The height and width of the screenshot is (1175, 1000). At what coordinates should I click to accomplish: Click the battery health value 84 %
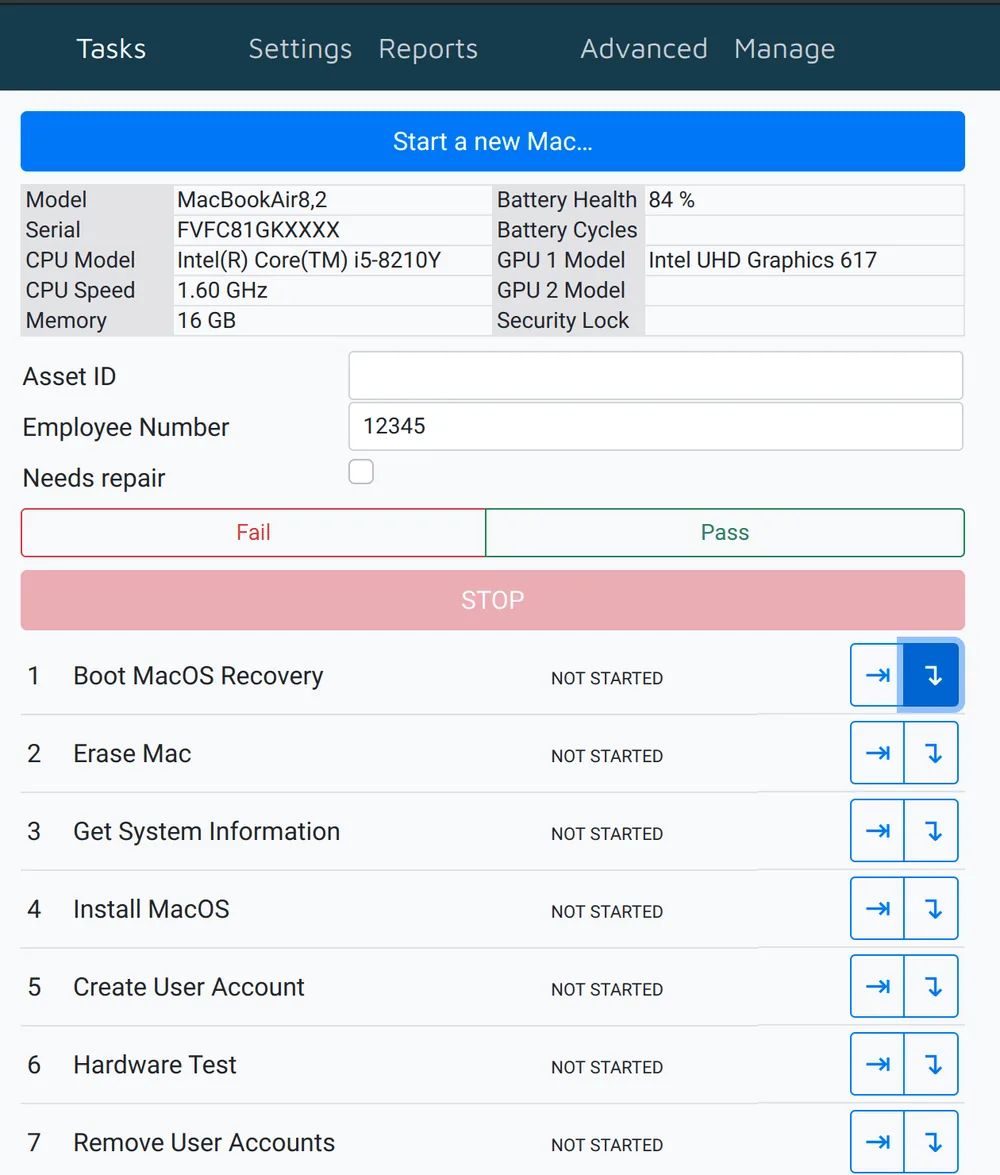672,200
